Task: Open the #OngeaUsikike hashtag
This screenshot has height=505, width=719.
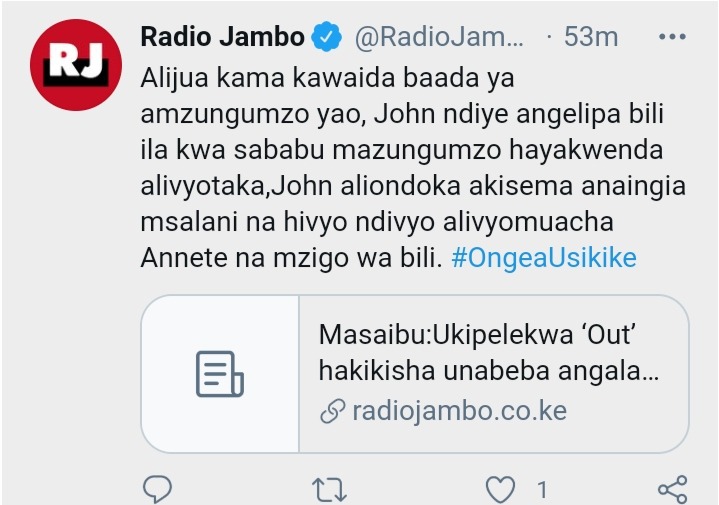Action: 544,258
